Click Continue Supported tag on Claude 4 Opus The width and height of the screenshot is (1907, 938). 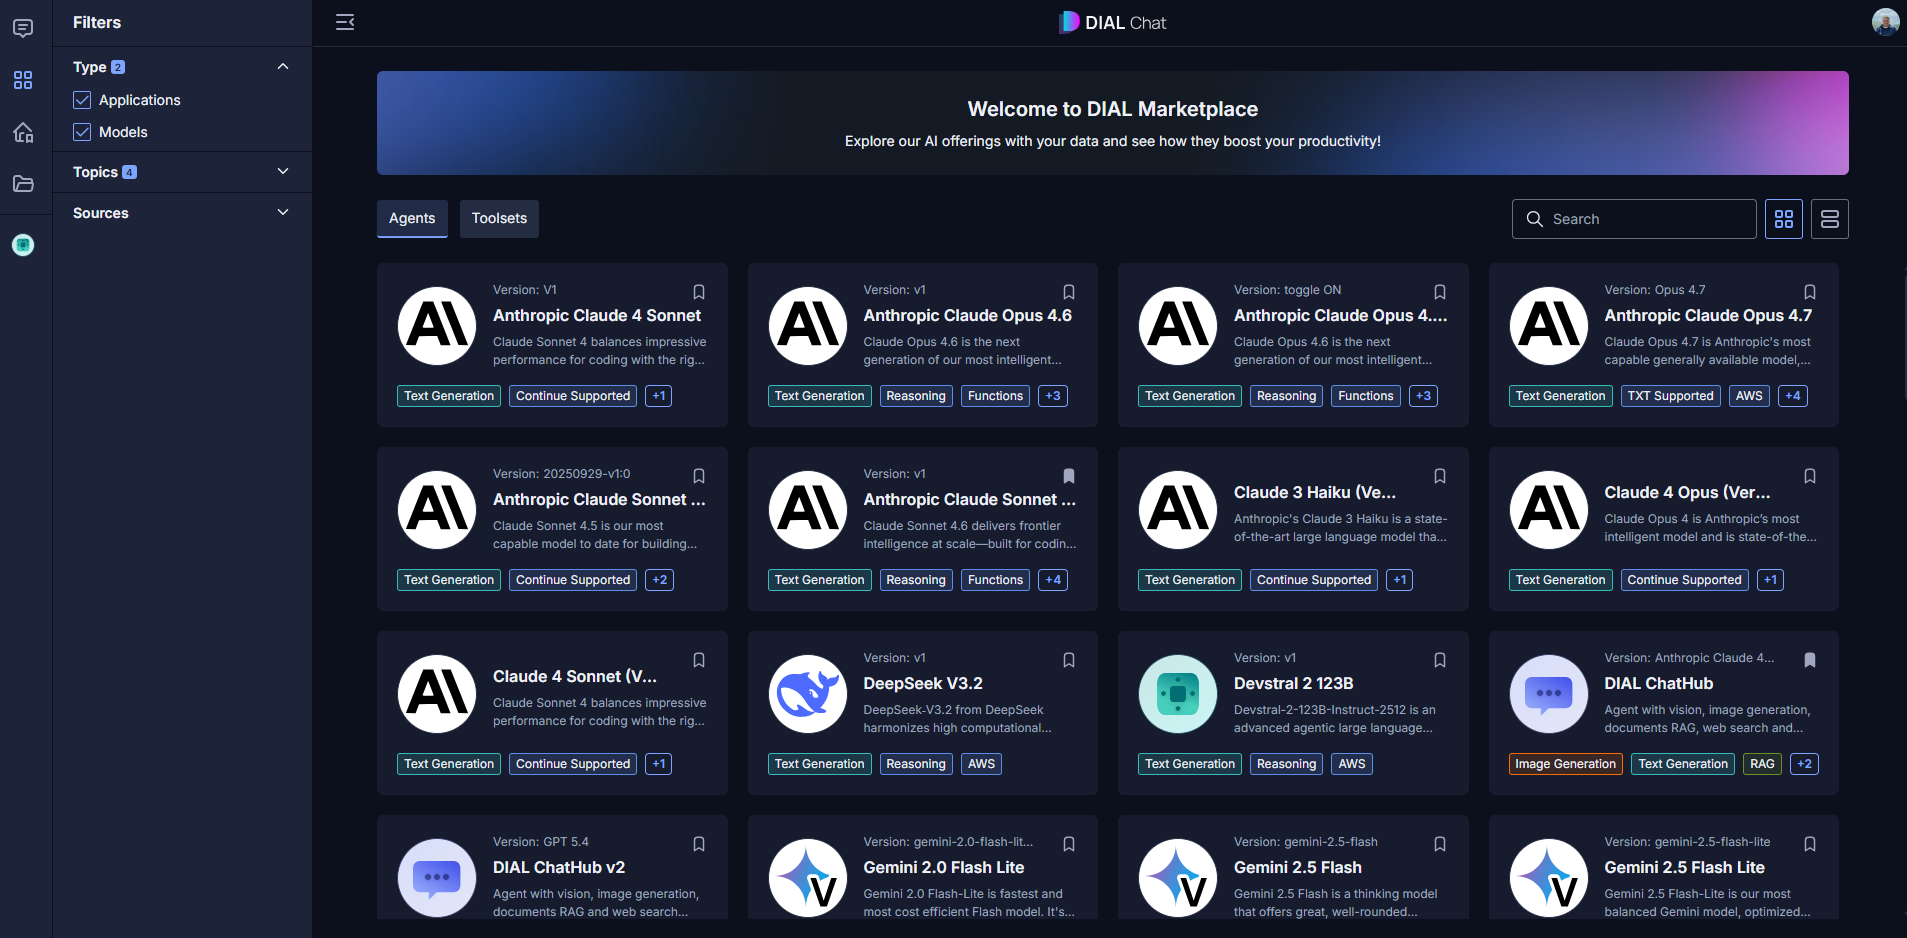(1684, 580)
